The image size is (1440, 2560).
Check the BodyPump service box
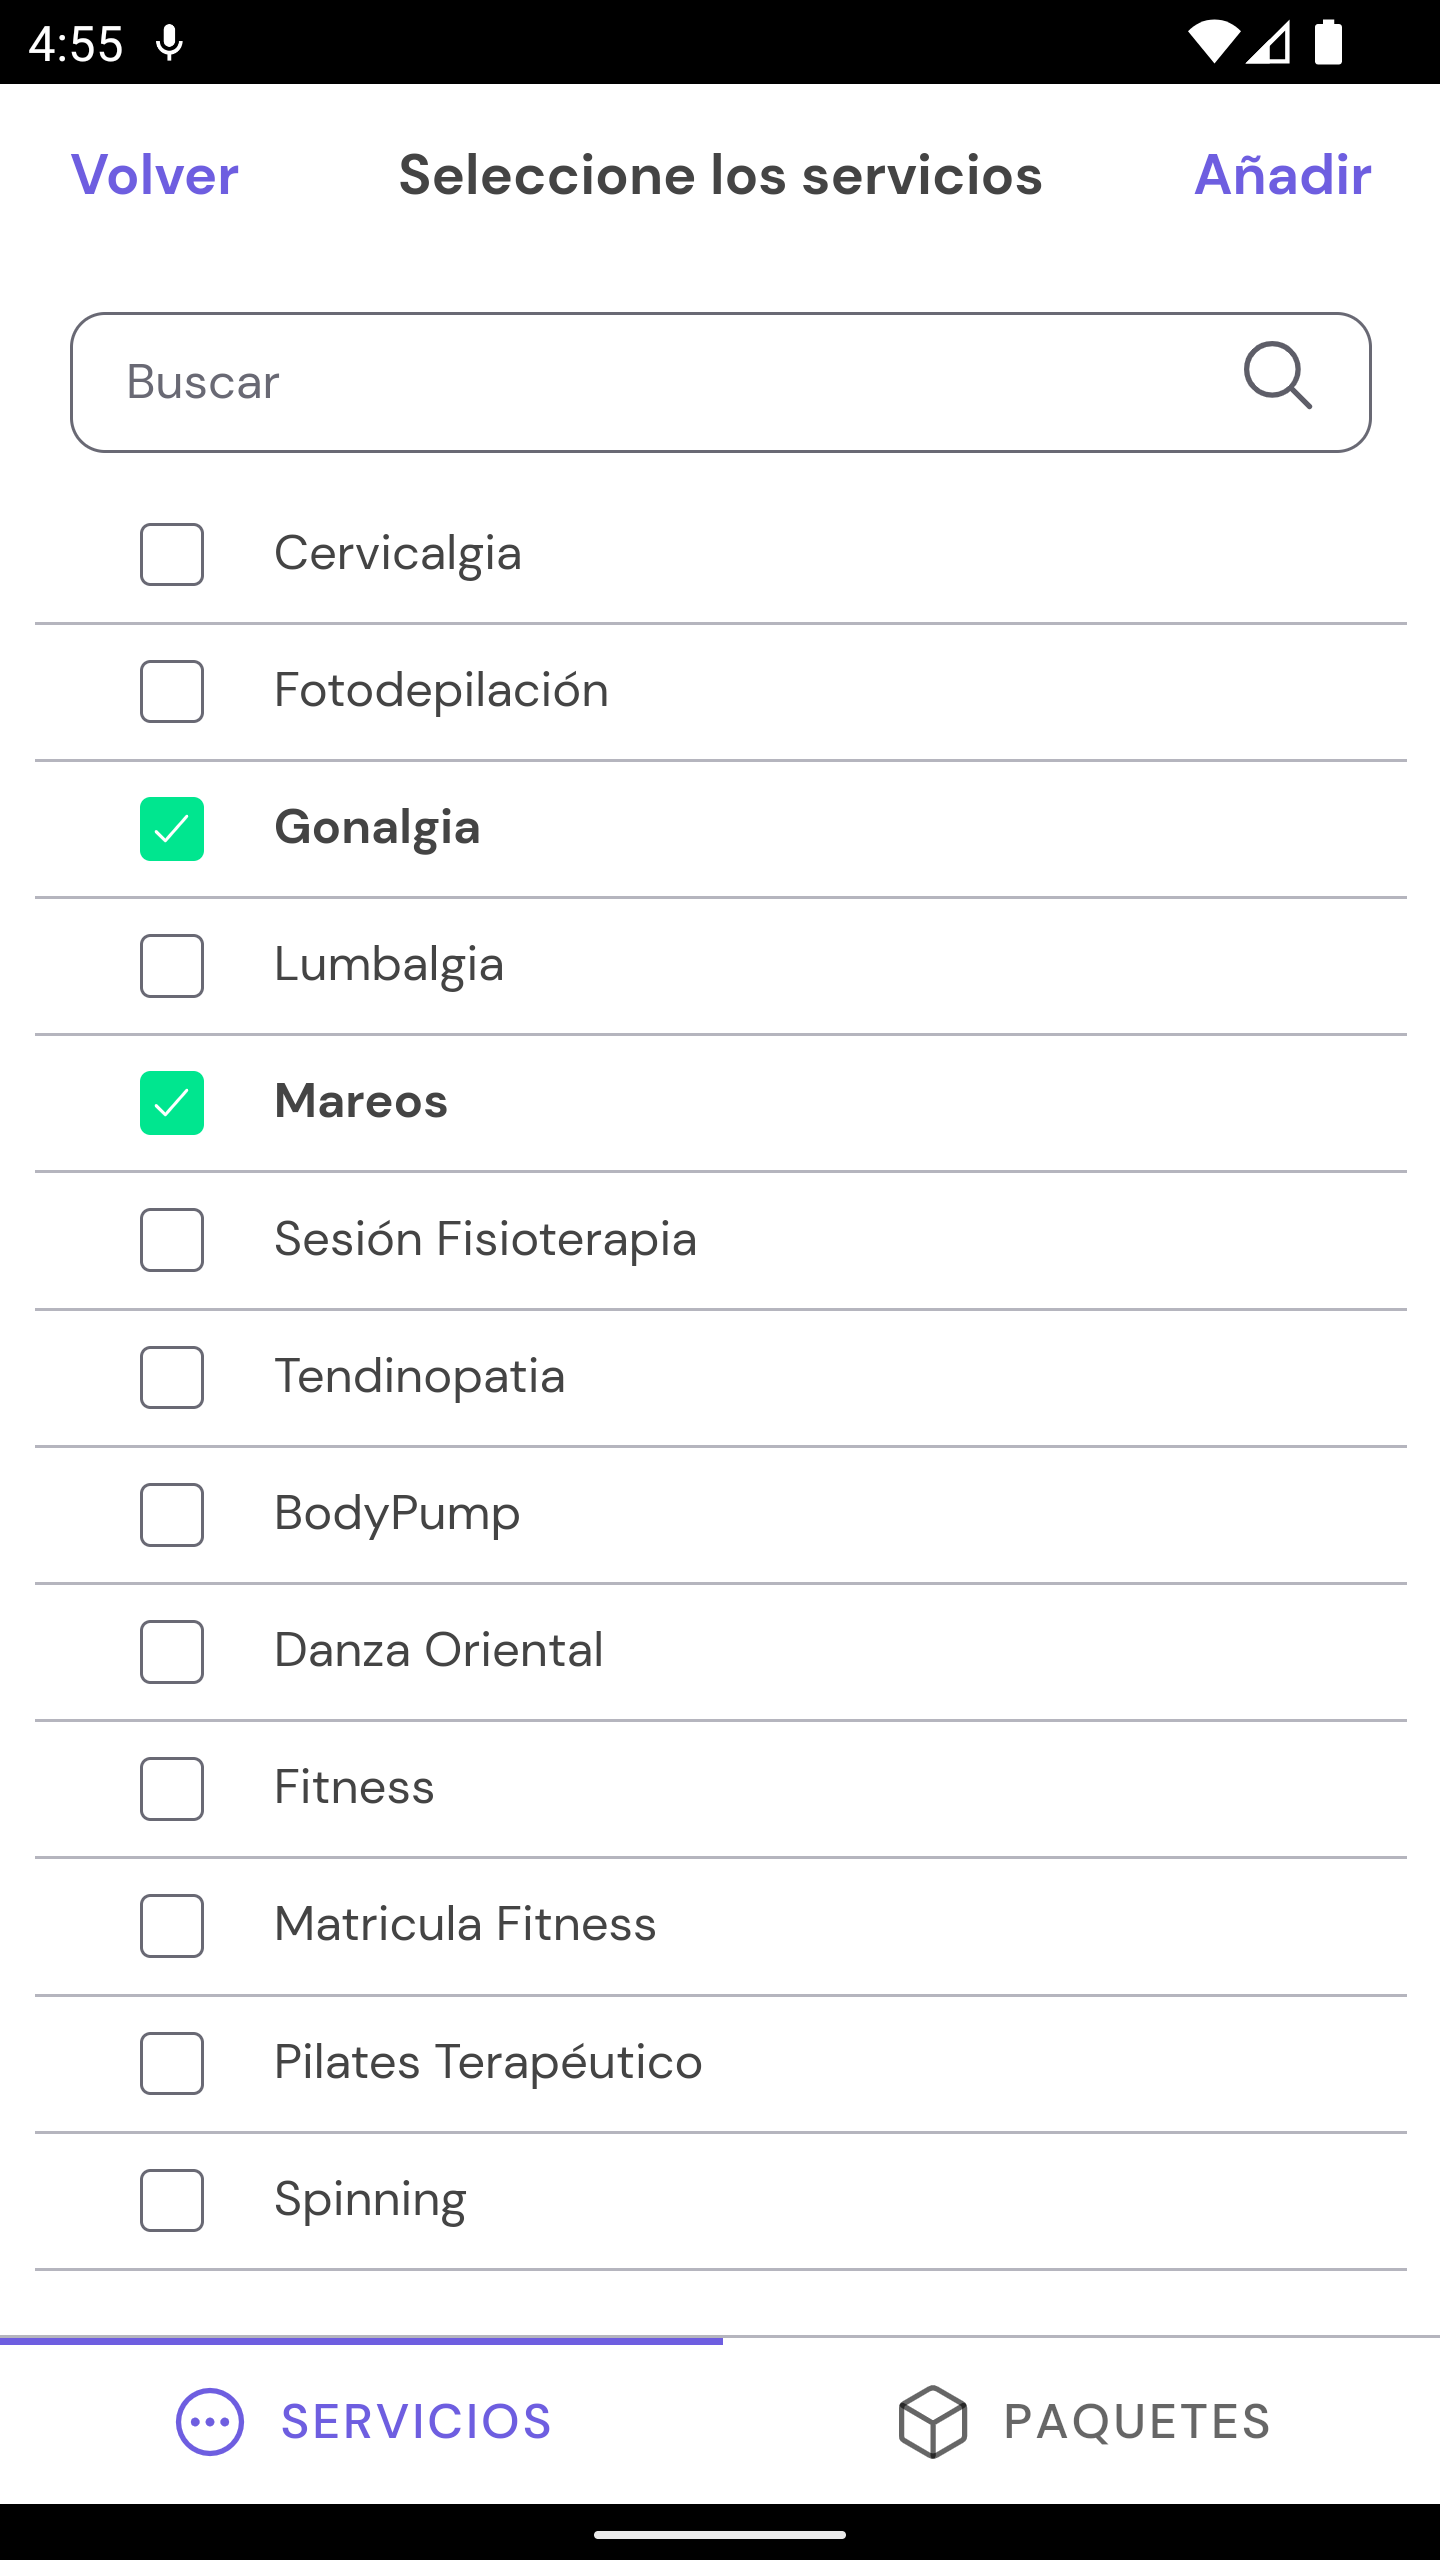tap(172, 1515)
